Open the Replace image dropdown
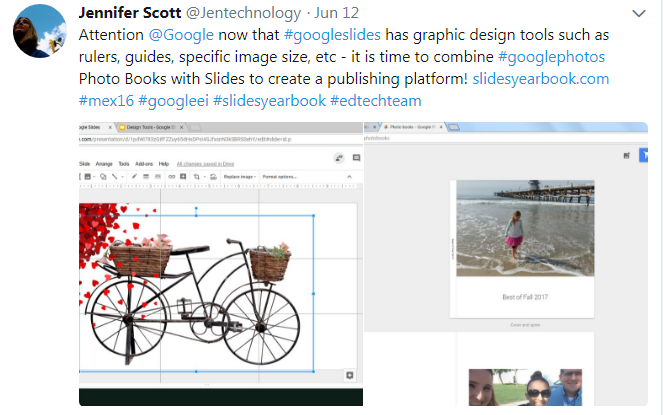 click(x=240, y=177)
